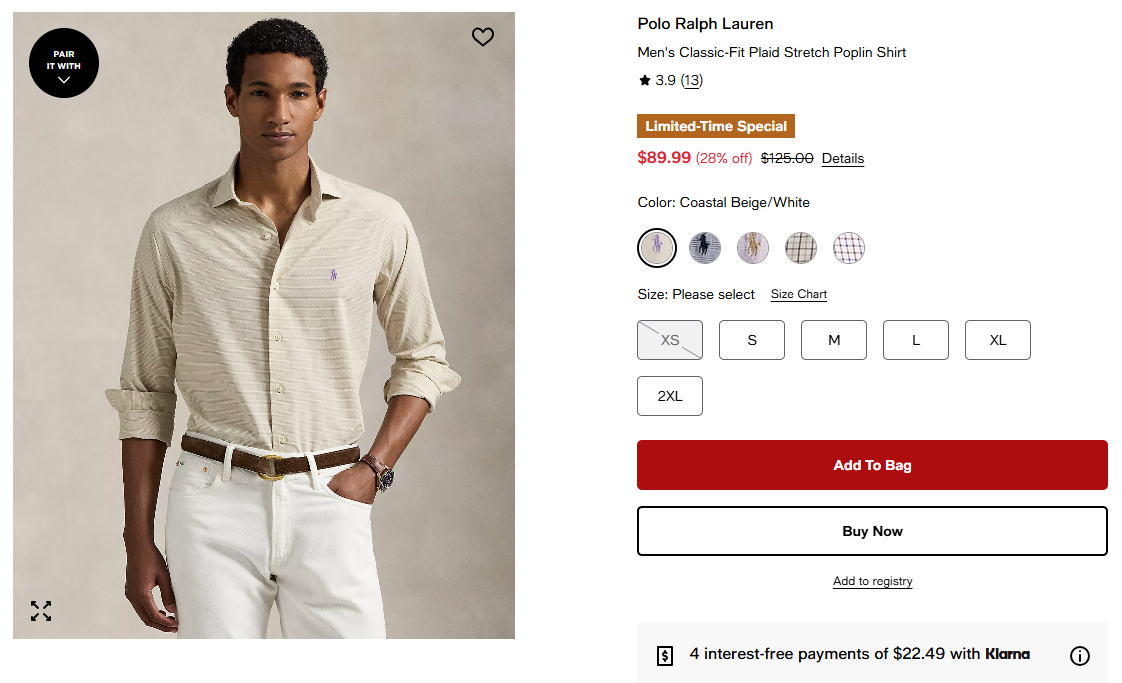
Task: Select size XL
Action: 998,340
